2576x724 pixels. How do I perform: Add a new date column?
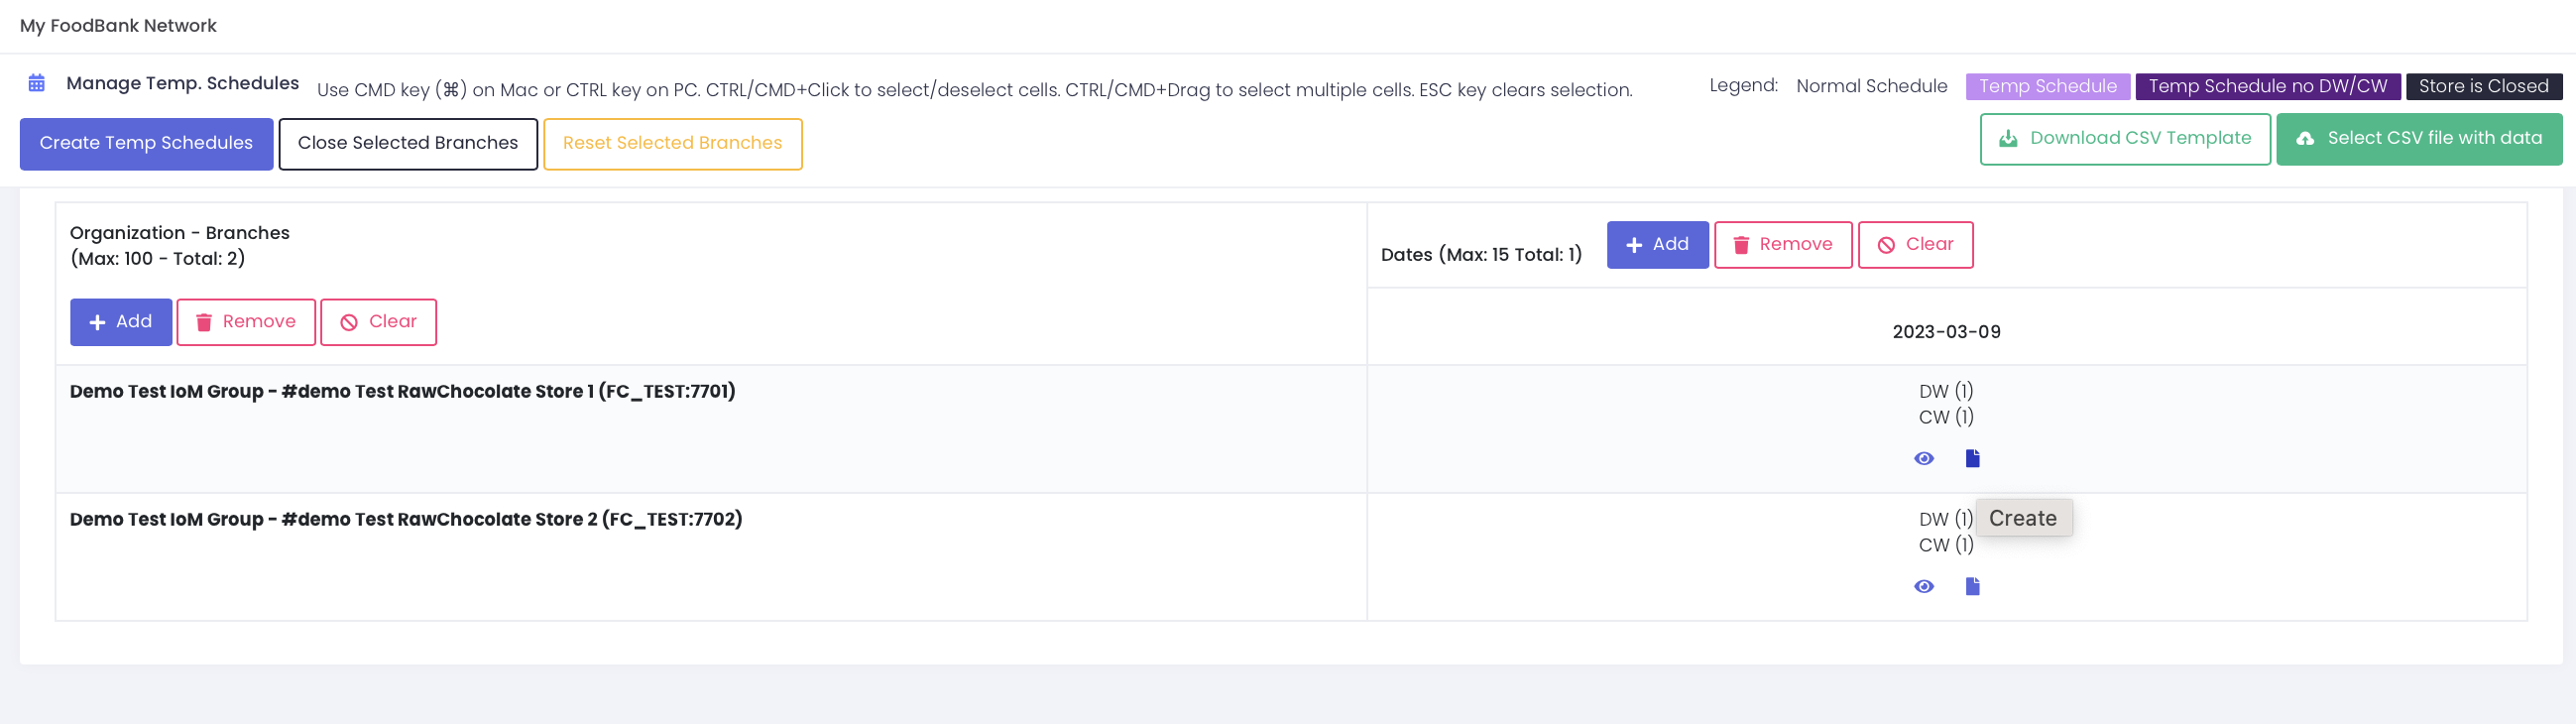click(x=1656, y=245)
